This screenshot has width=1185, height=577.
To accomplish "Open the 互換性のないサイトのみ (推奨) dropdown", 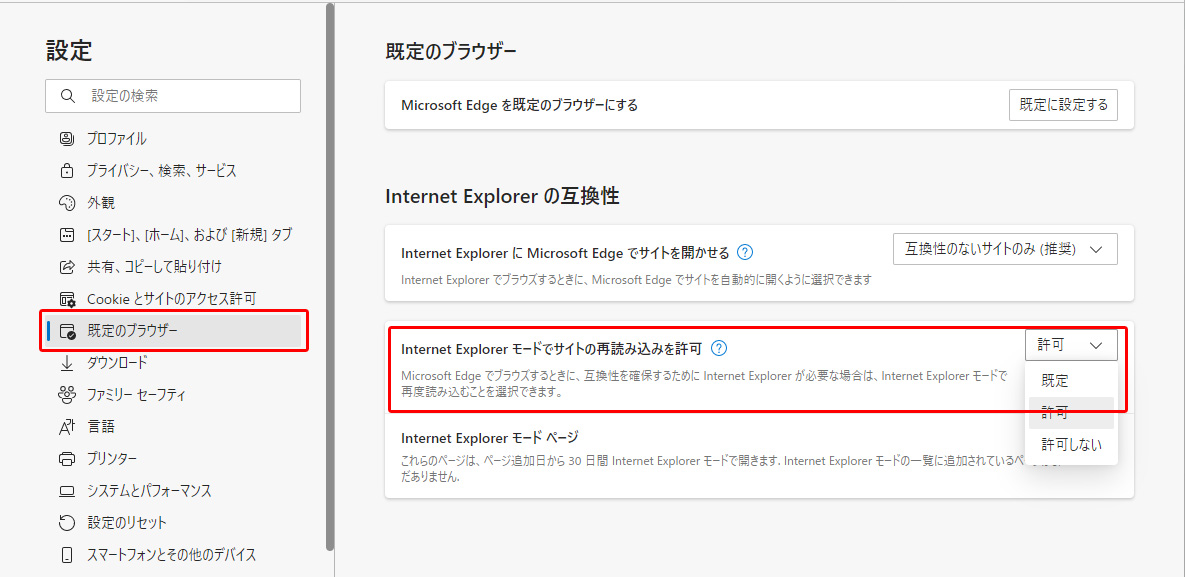I will pyautogui.click(x=1004, y=250).
